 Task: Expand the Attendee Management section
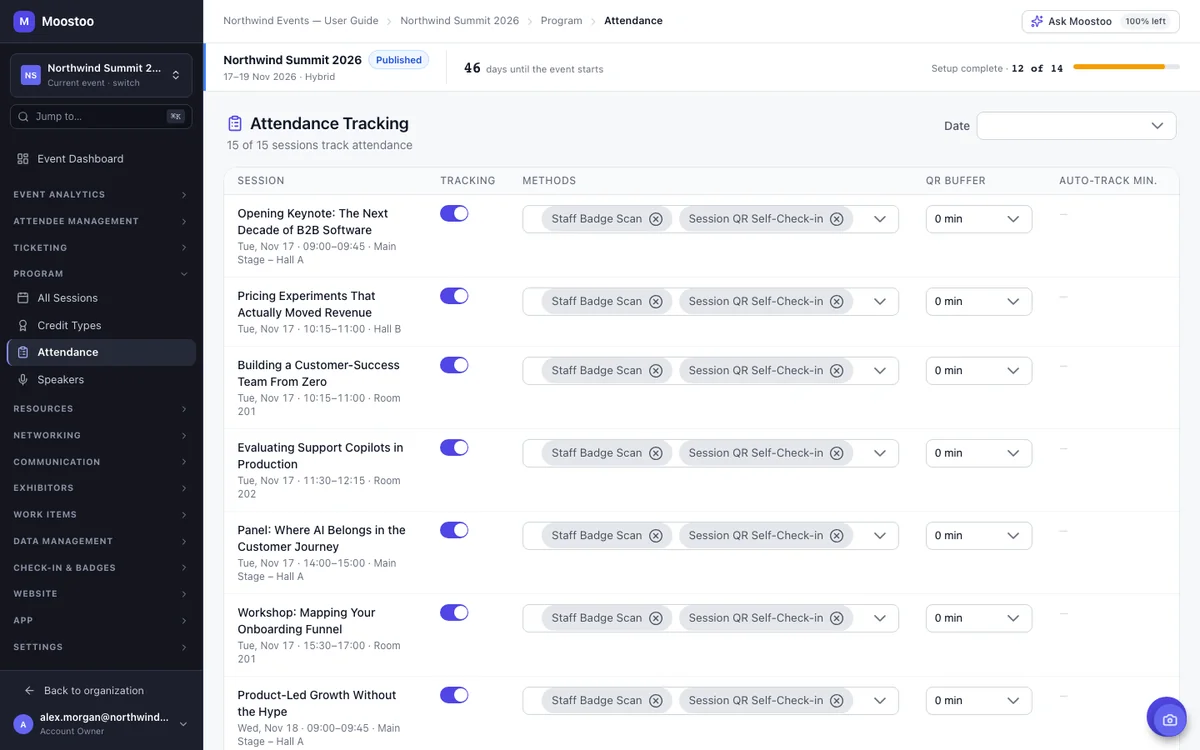click(101, 221)
